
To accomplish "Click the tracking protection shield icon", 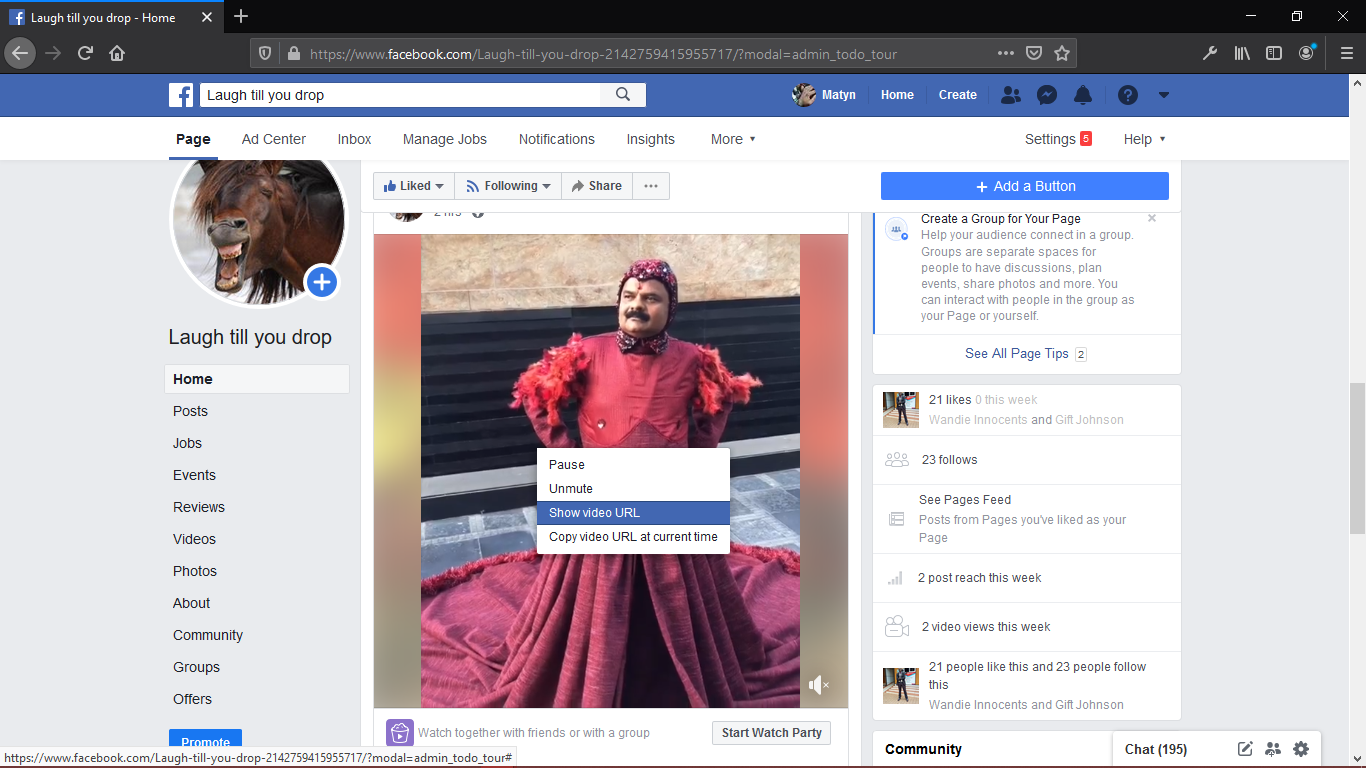I will point(265,53).
